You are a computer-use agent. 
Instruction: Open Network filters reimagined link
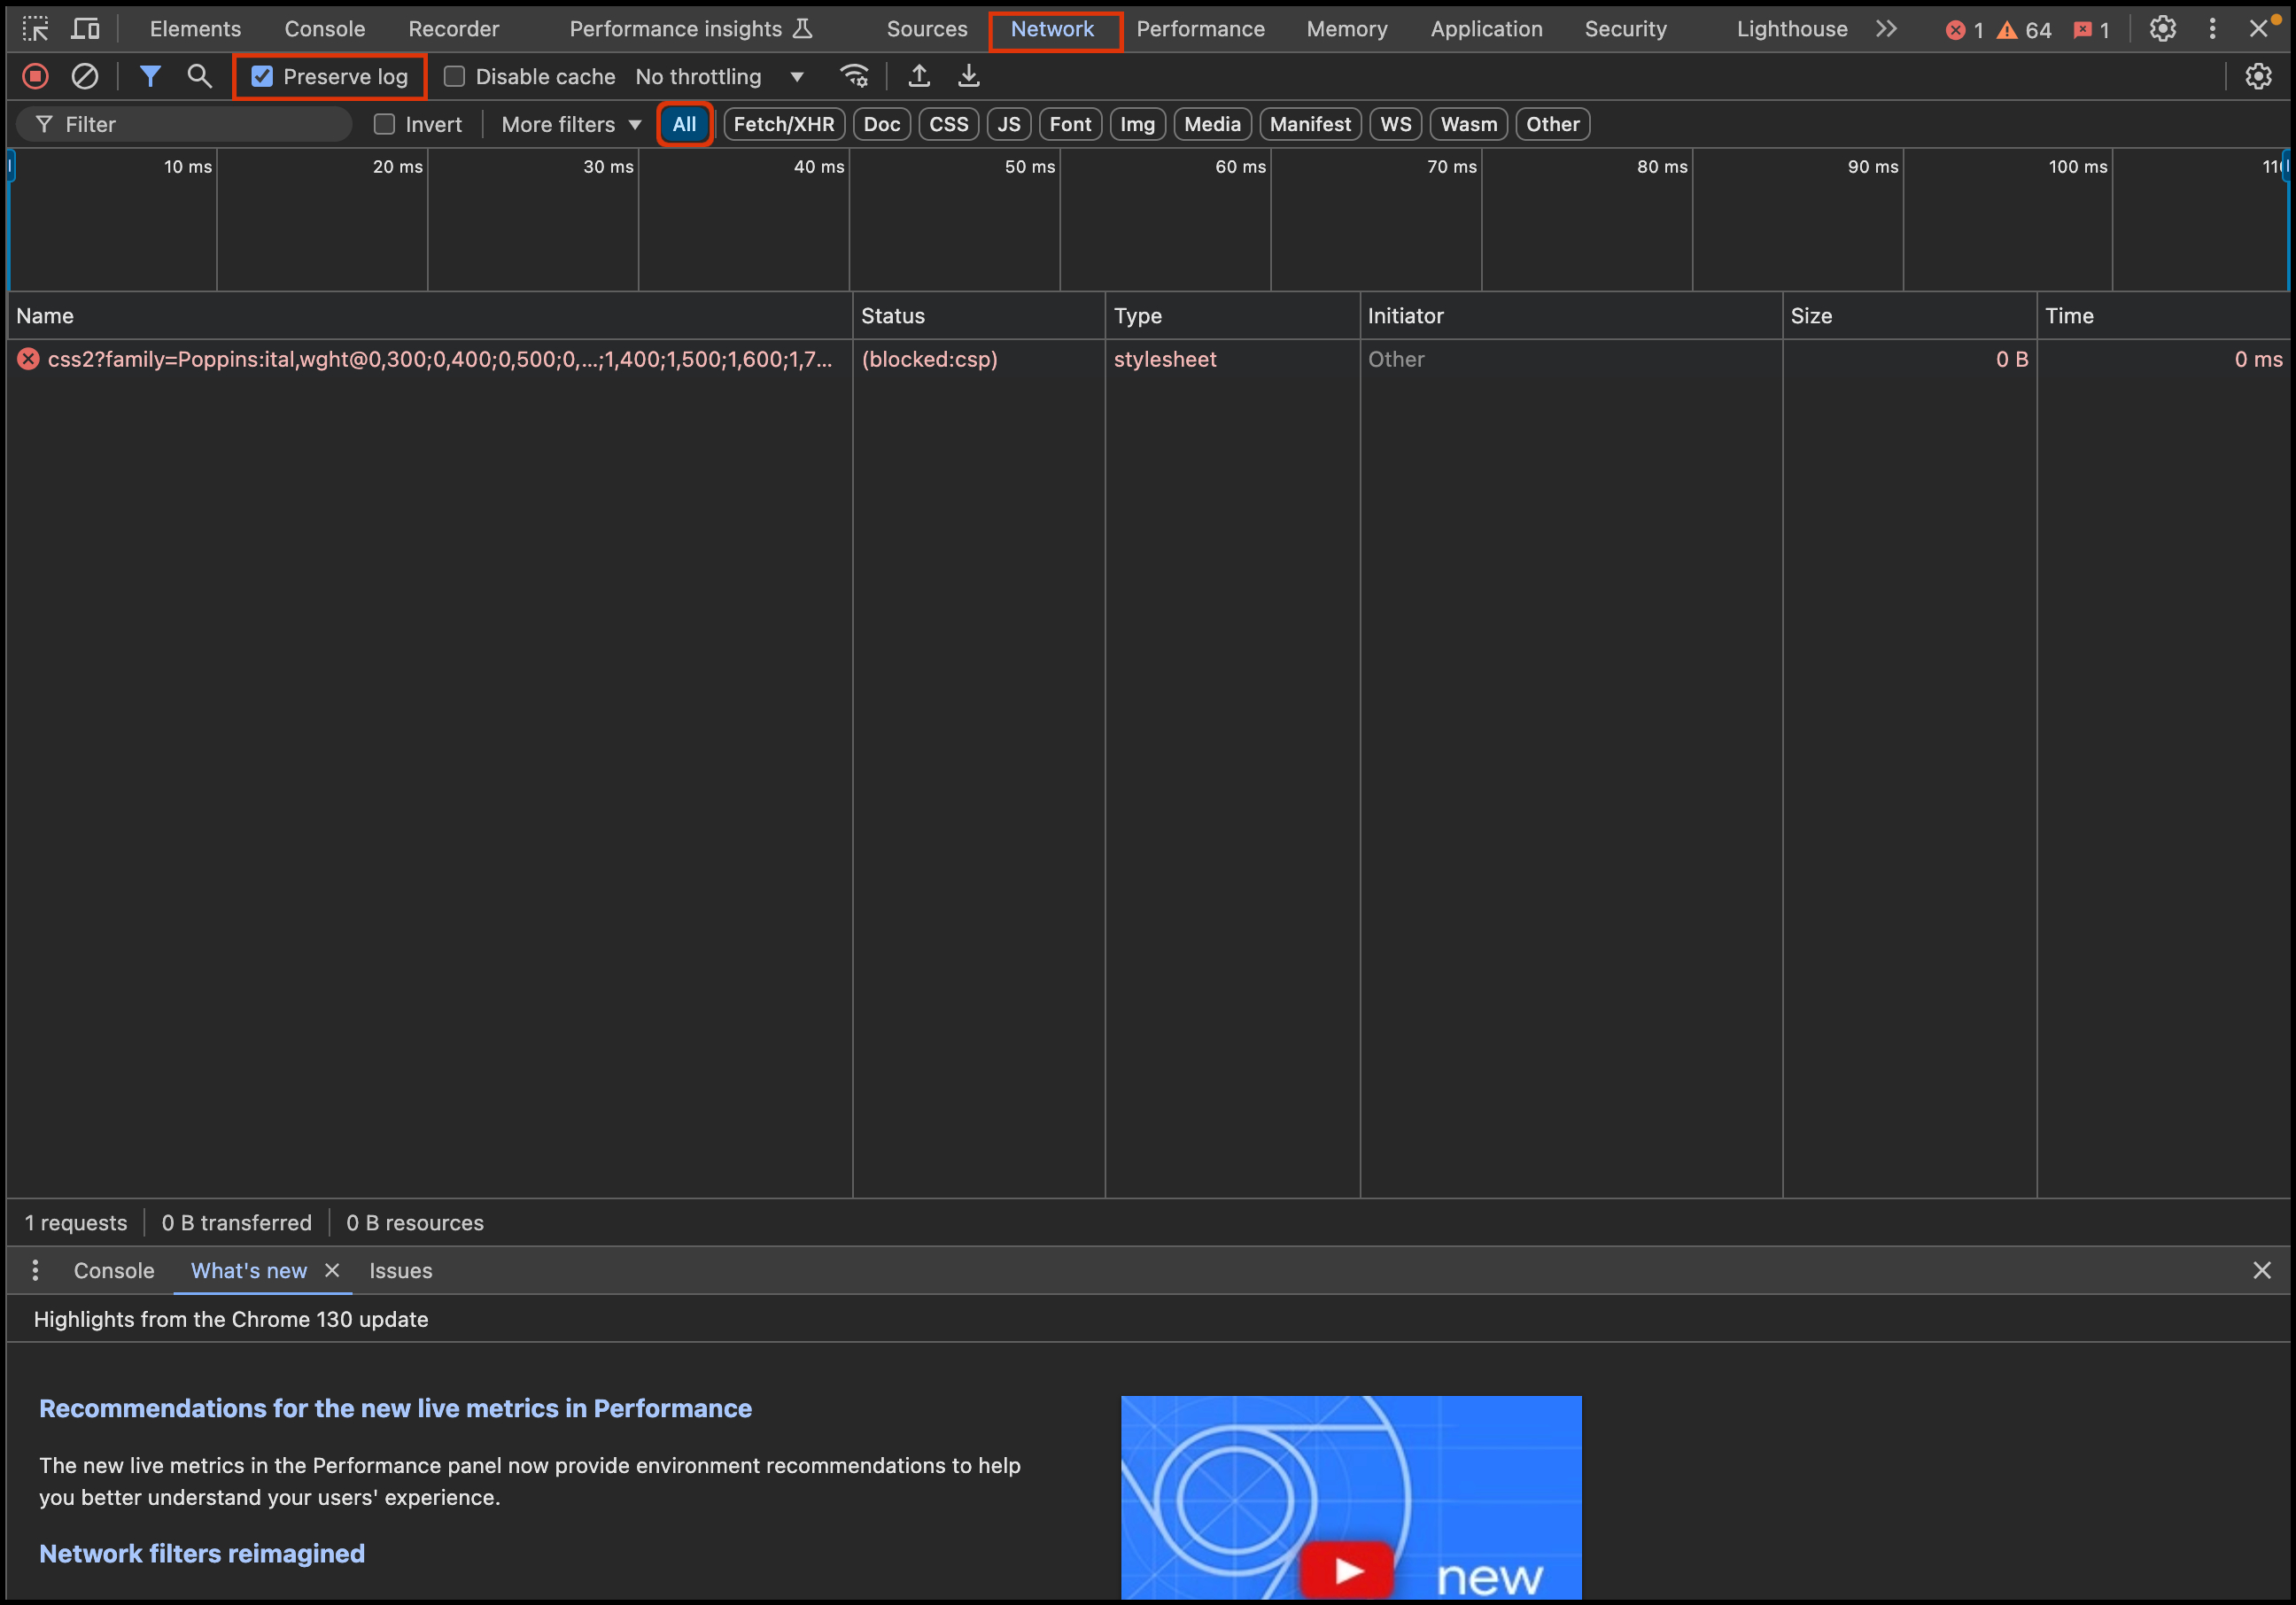click(x=202, y=1553)
